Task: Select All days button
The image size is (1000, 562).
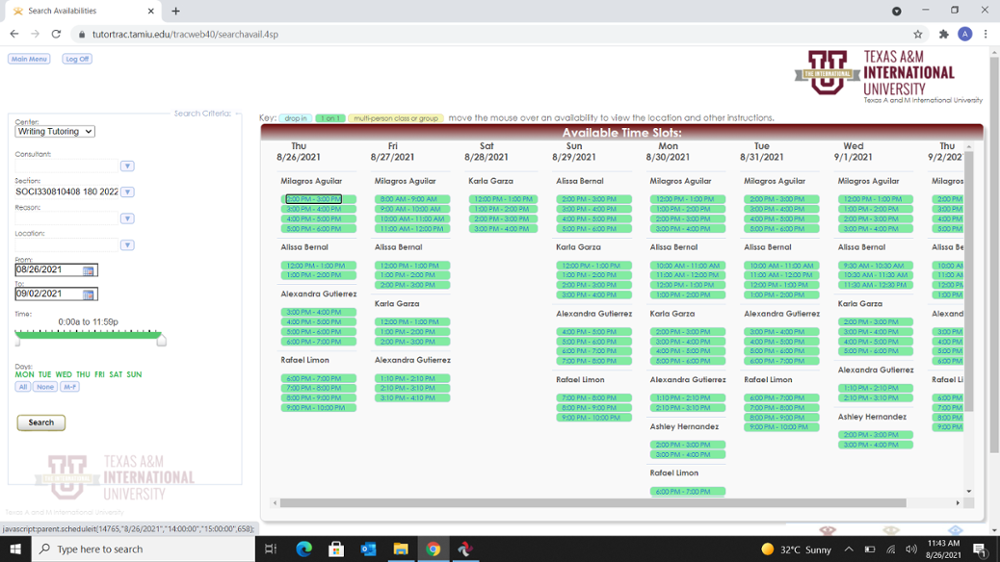Action: pos(23,387)
